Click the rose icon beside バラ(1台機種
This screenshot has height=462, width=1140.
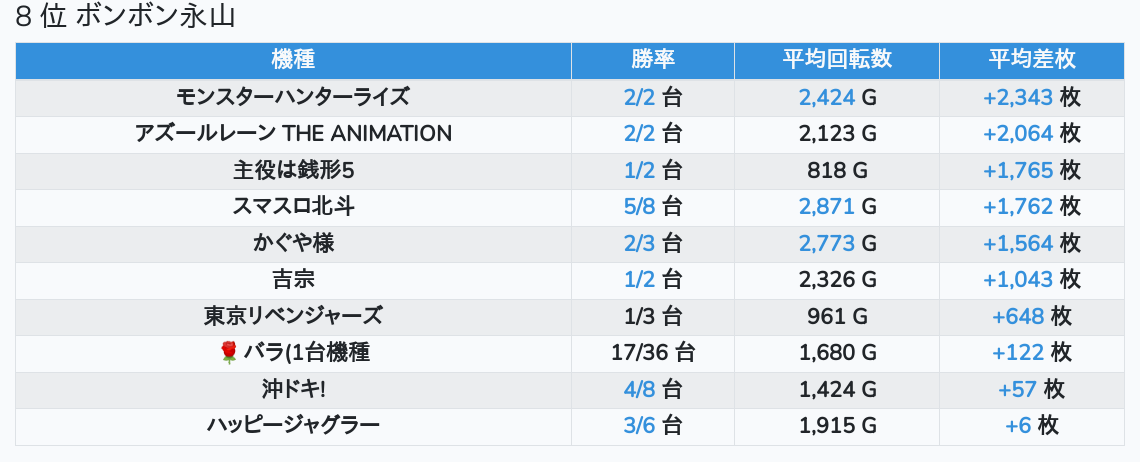coord(228,352)
